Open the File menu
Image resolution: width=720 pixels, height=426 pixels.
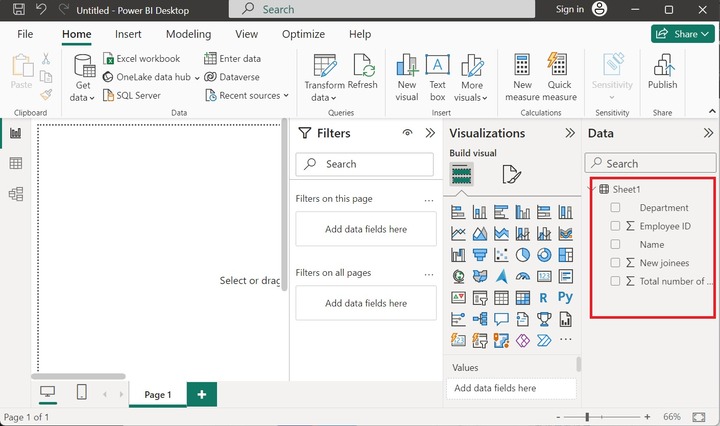point(25,34)
